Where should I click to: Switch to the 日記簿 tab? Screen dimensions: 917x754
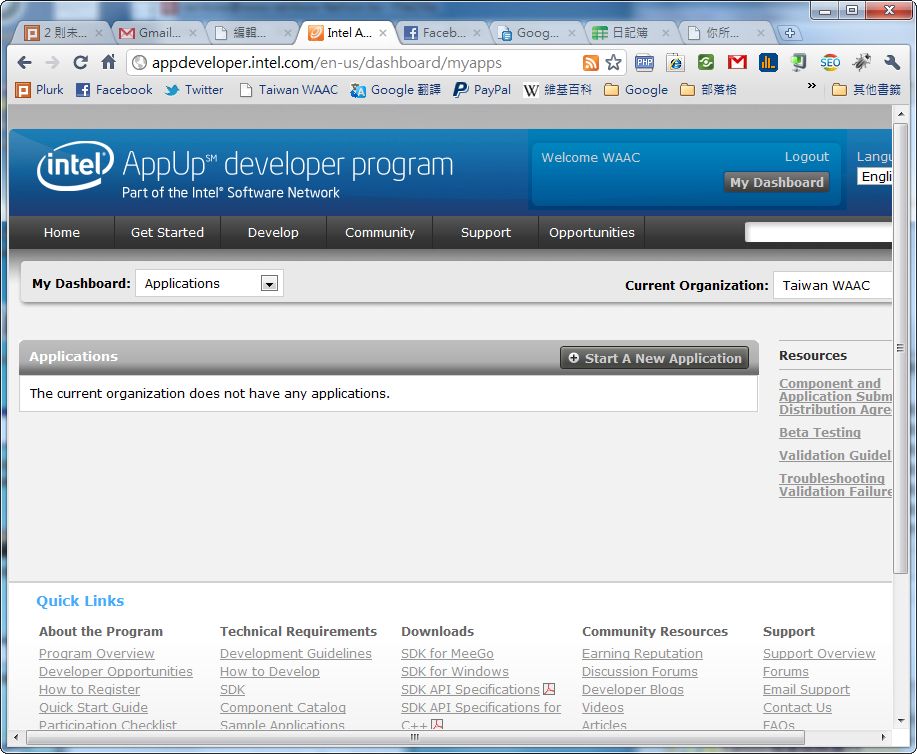tap(630, 33)
